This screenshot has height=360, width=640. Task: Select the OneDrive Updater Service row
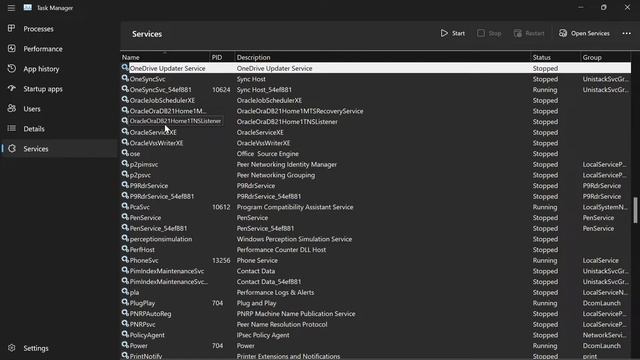pyautogui.click(x=376, y=68)
